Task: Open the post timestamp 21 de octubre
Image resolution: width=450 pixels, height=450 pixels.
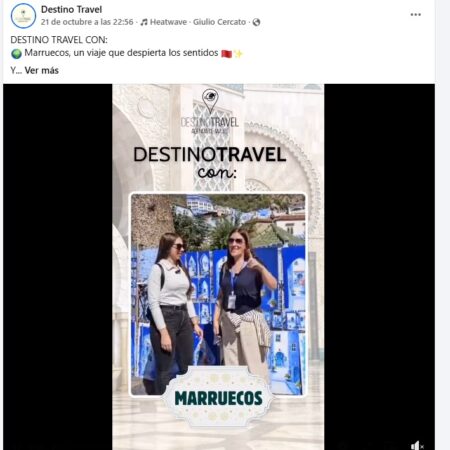Action: (x=87, y=22)
